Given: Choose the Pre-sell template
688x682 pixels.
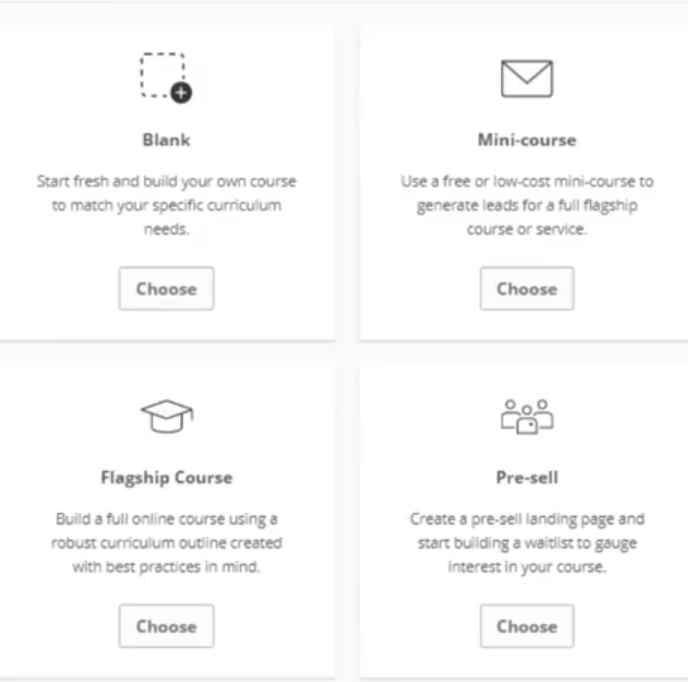Looking at the screenshot, I should (526, 627).
